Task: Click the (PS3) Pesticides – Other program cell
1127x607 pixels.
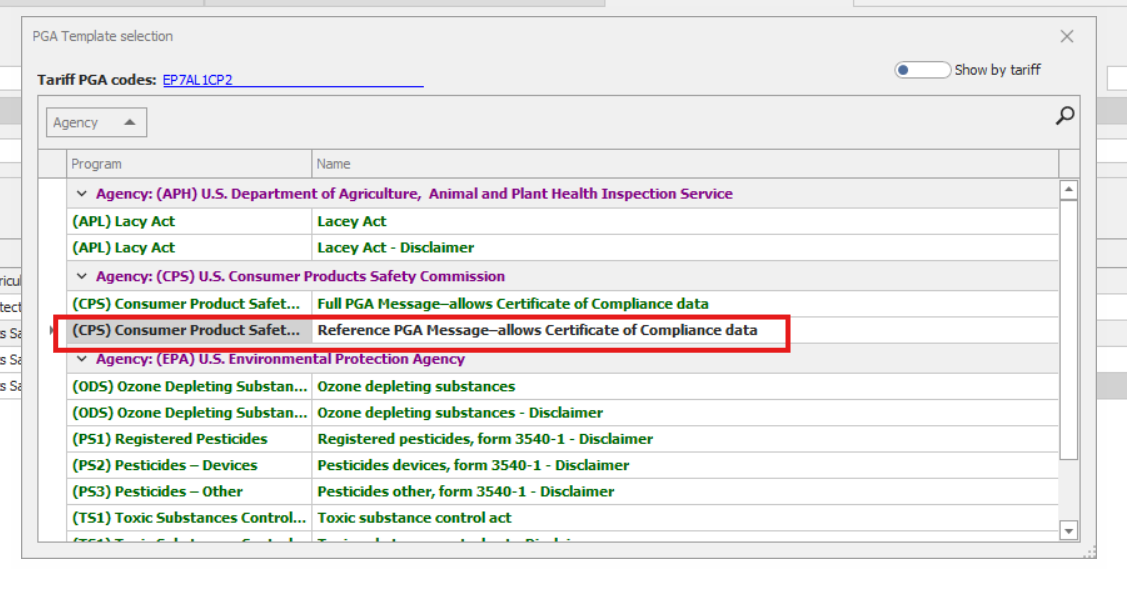Action: pos(189,492)
